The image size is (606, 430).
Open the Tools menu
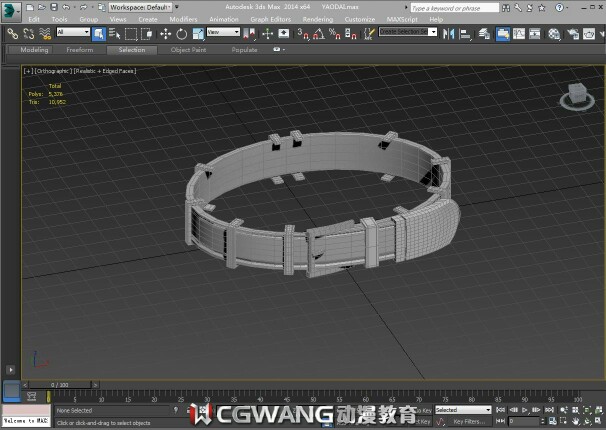(x=59, y=19)
